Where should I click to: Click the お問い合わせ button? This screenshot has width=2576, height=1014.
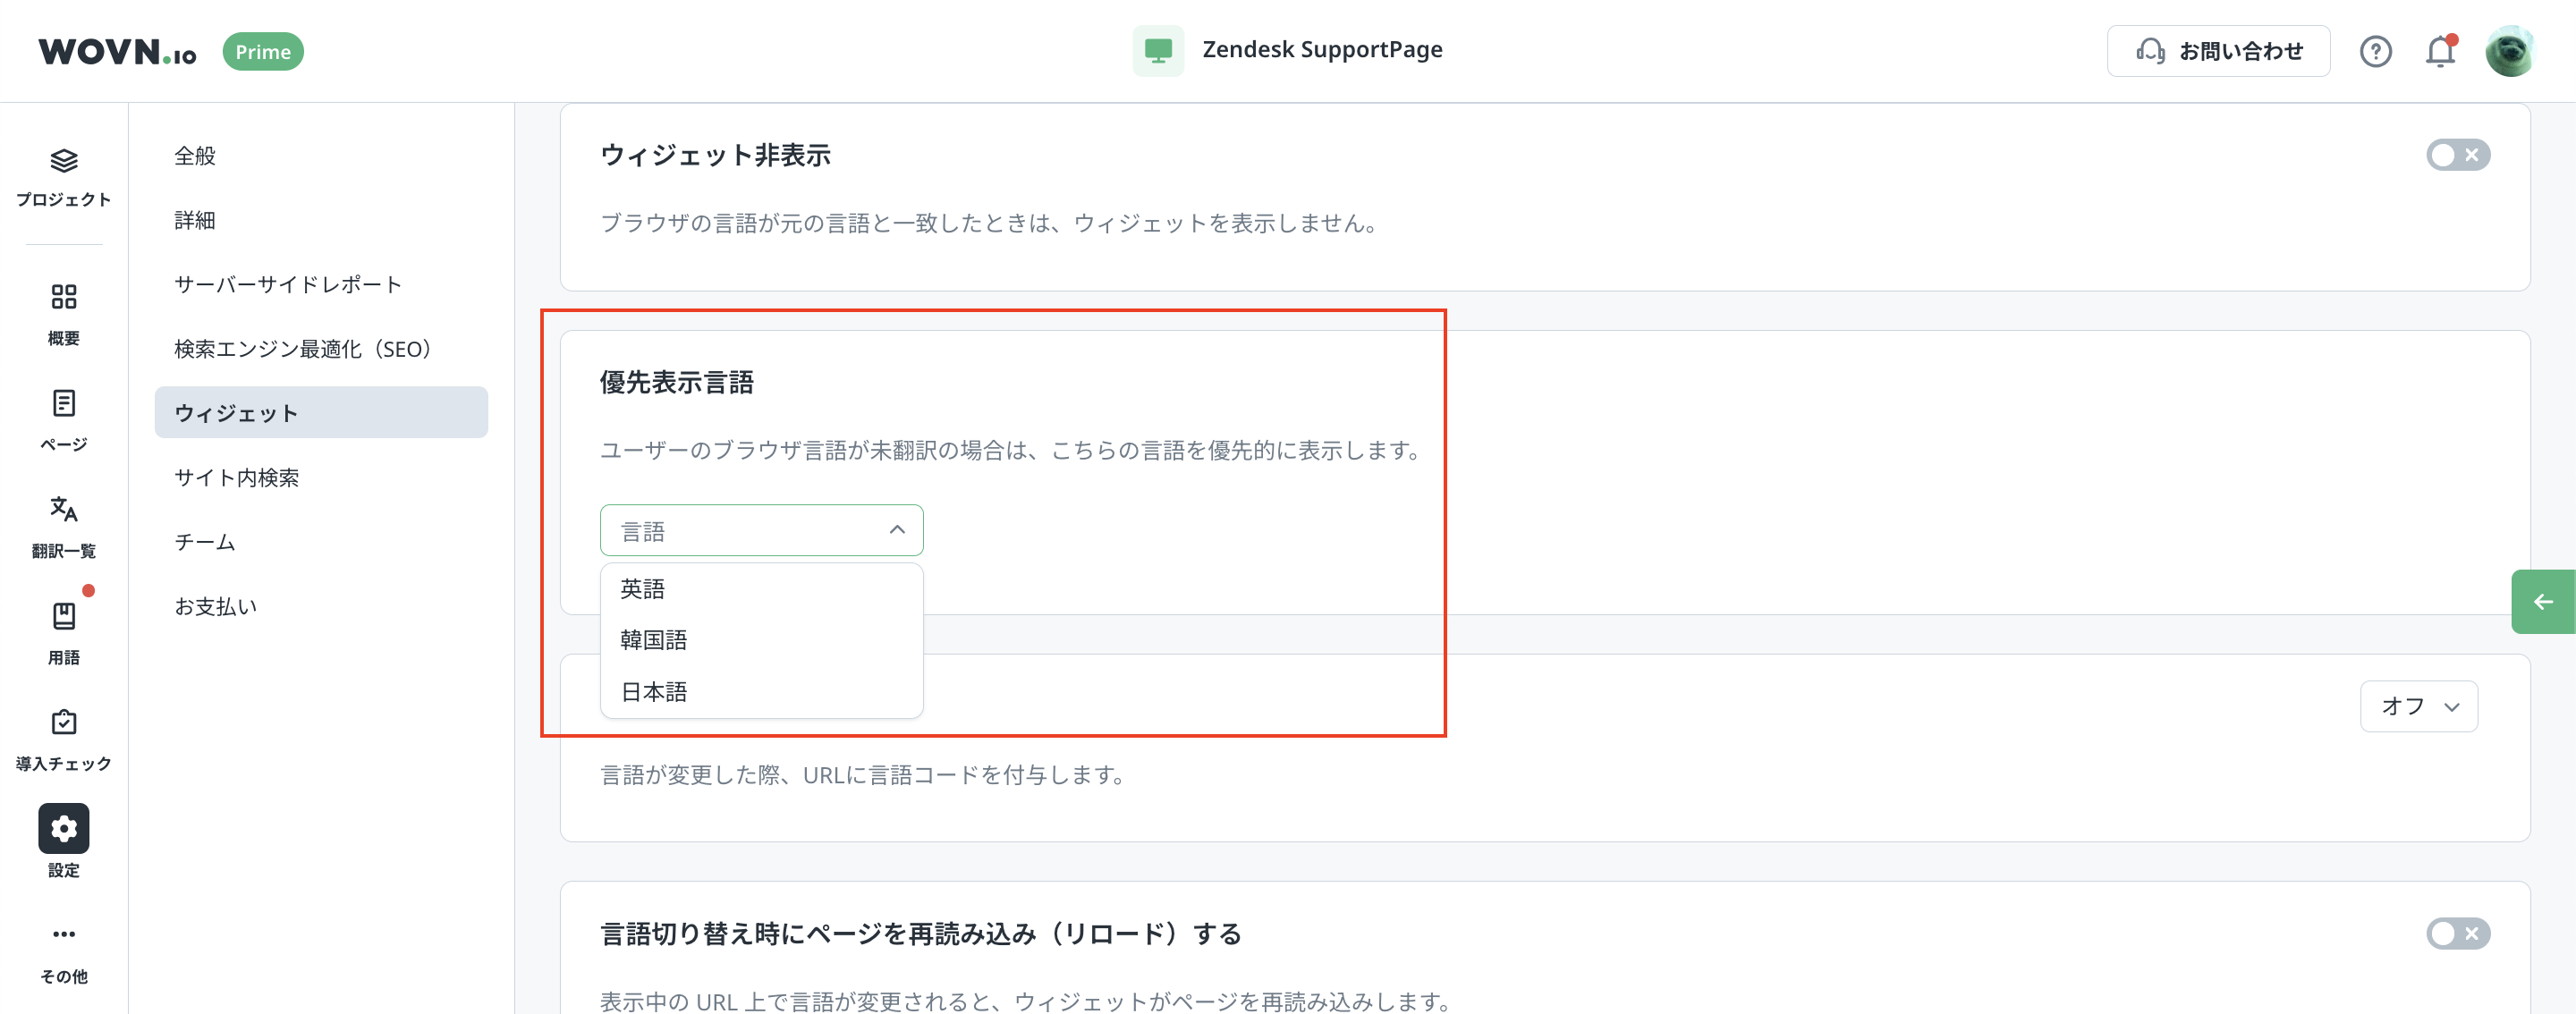point(2217,51)
